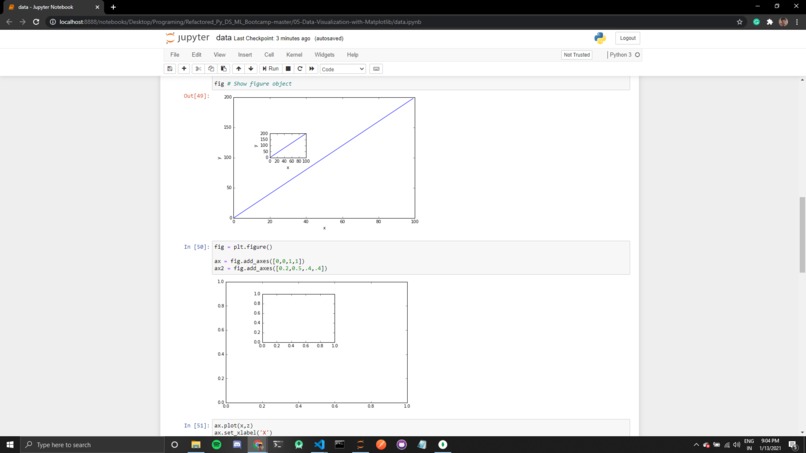This screenshot has height=453, width=806.
Task: Open the Chrome profile avatar
Action: (x=783, y=22)
